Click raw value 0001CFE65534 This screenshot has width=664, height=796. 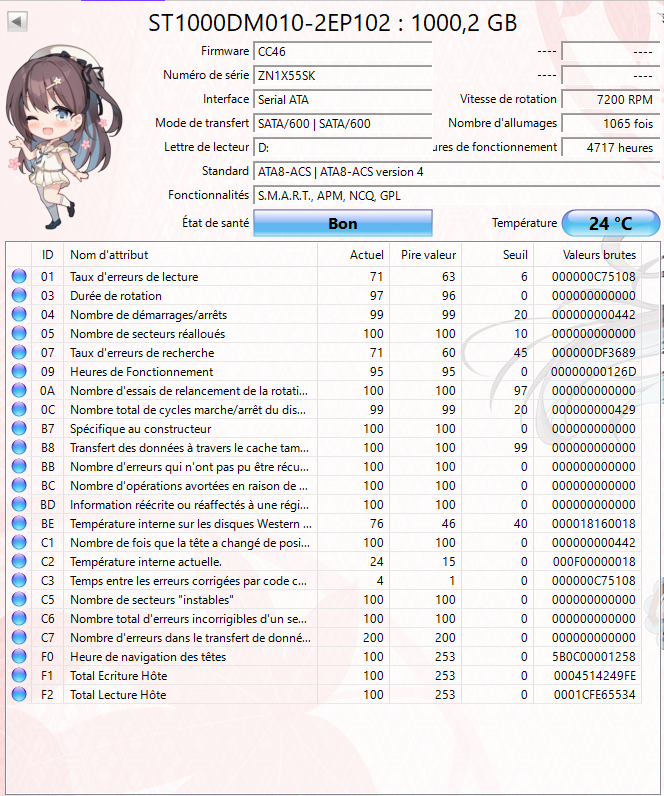pos(594,695)
